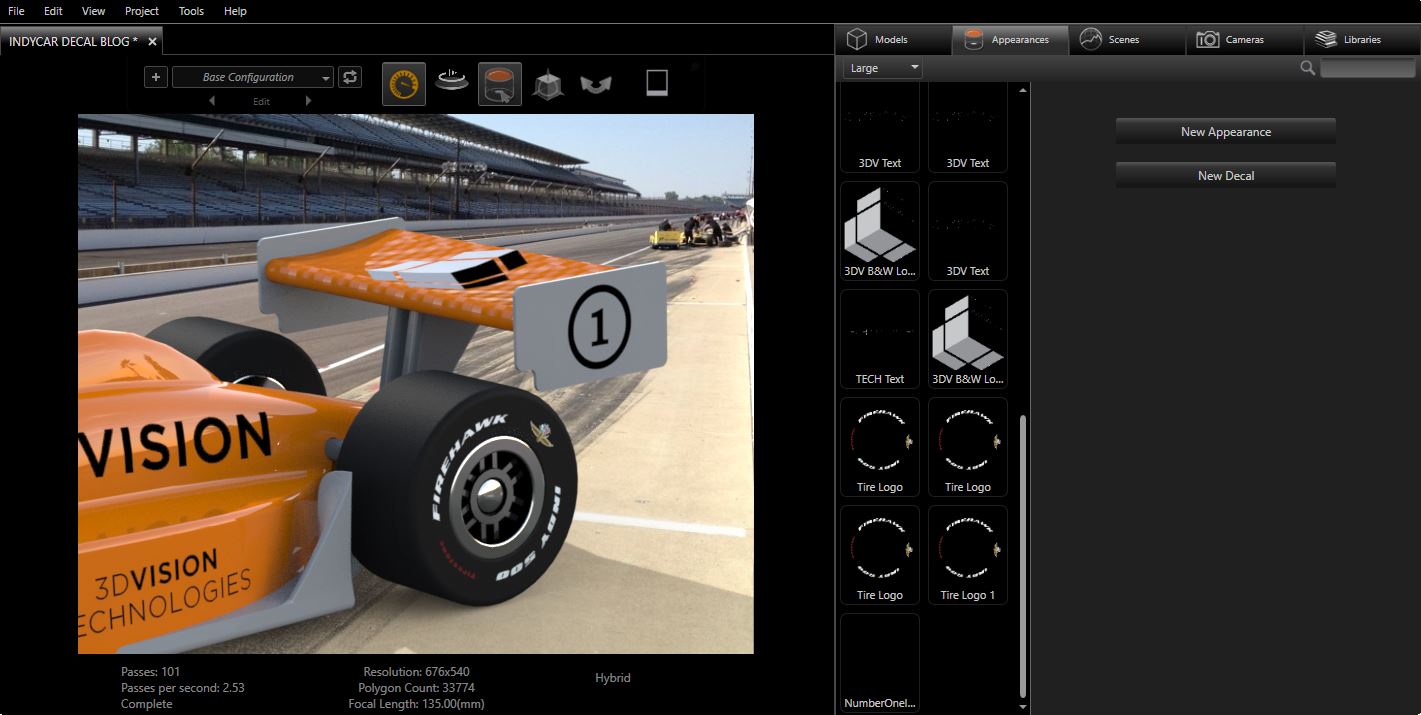Click the right arrow next to Edit
The width and height of the screenshot is (1421, 715).
coord(308,101)
